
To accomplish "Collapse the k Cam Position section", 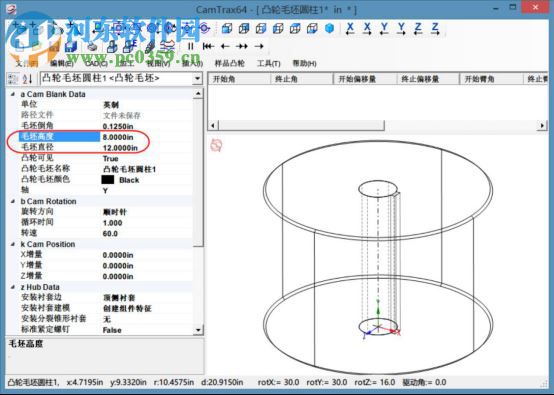I will (x=13, y=244).
